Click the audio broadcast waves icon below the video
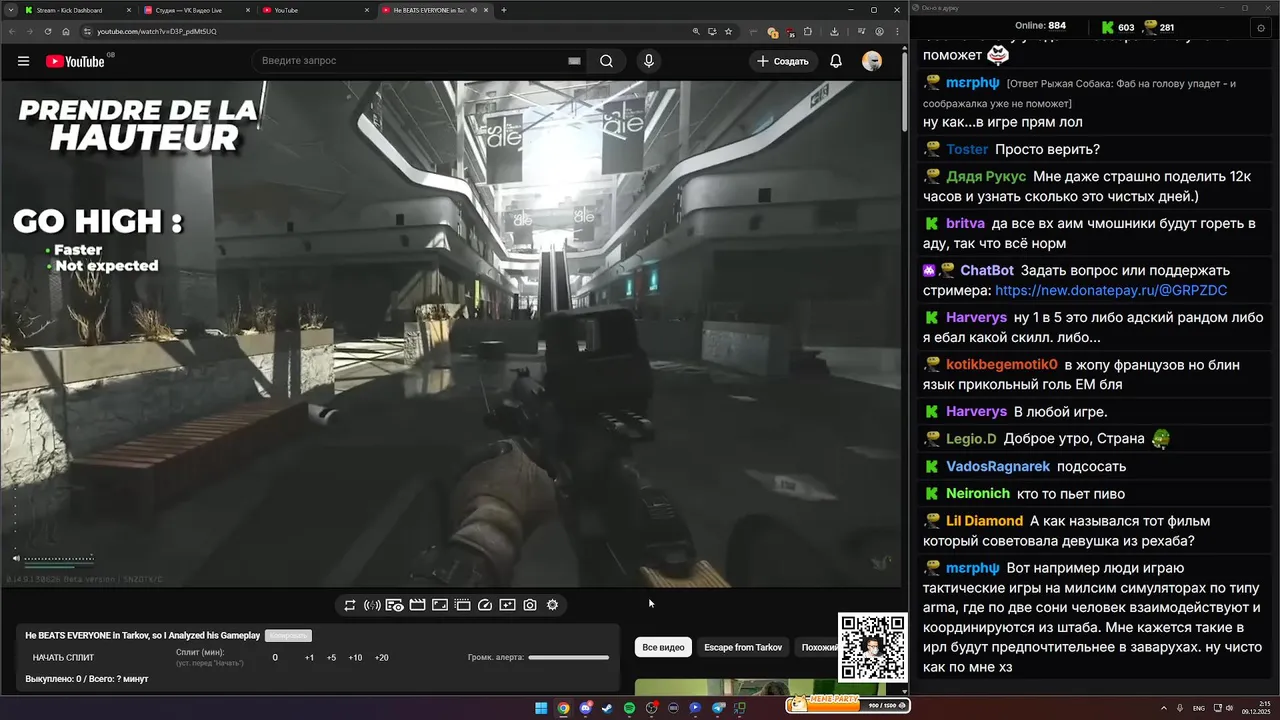Screen dimensions: 1280x720 click(372, 605)
